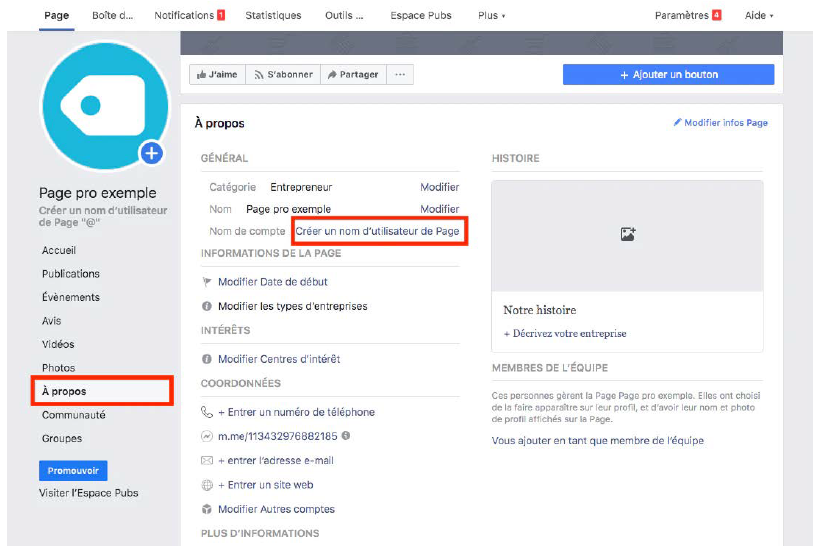
Task: Click info icon beside Centres d'intérêt
Action: click(x=207, y=359)
